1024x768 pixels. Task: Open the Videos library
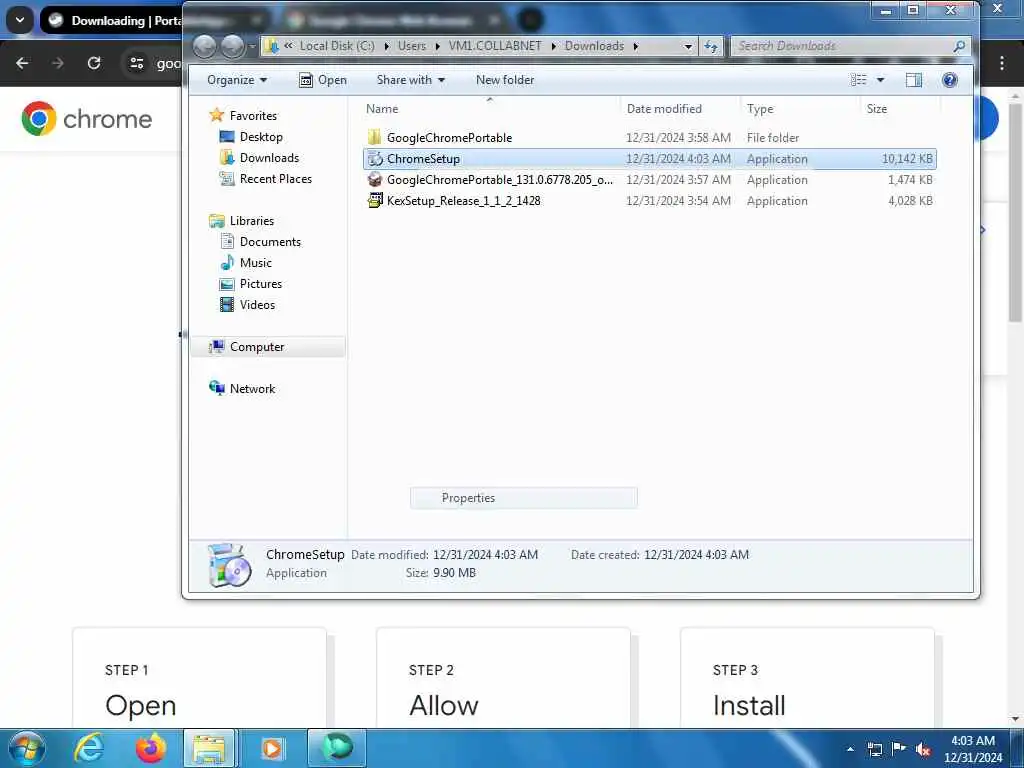[257, 304]
